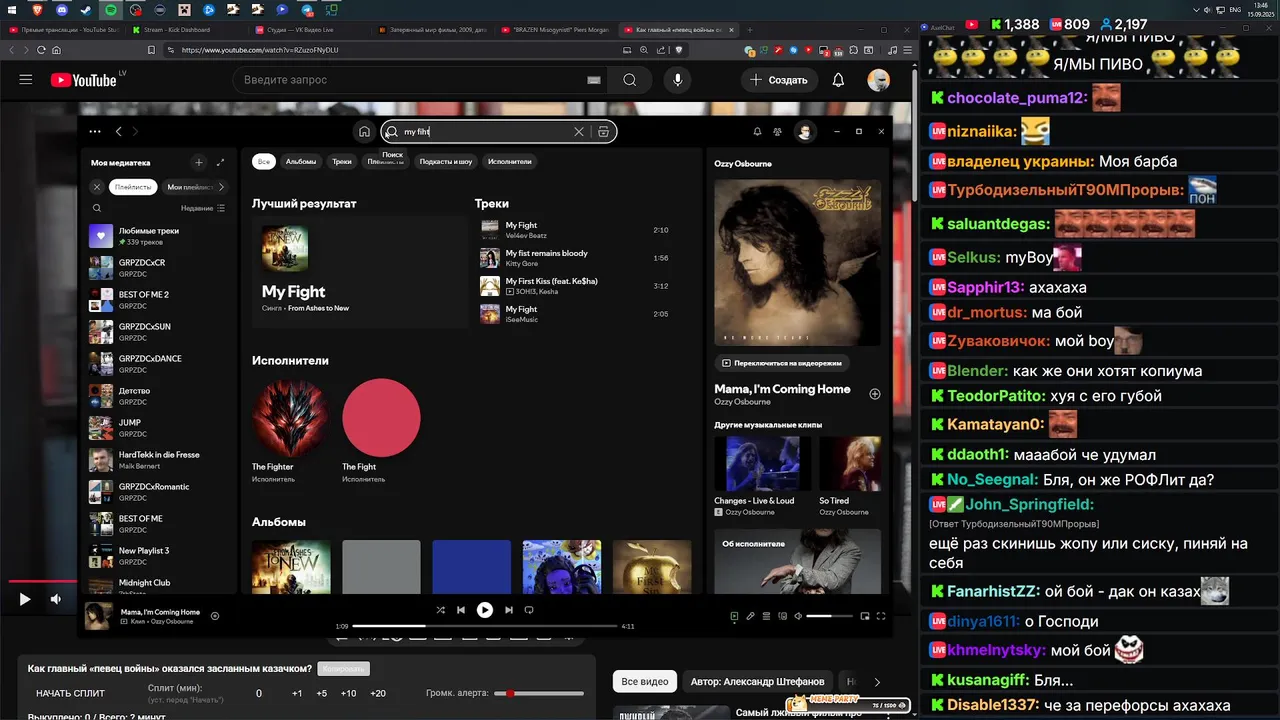Image resolution: width=1280 pixels, height=720 pixels.
Task: Go to Spotify Home icon
Action: tap(364, 131)
